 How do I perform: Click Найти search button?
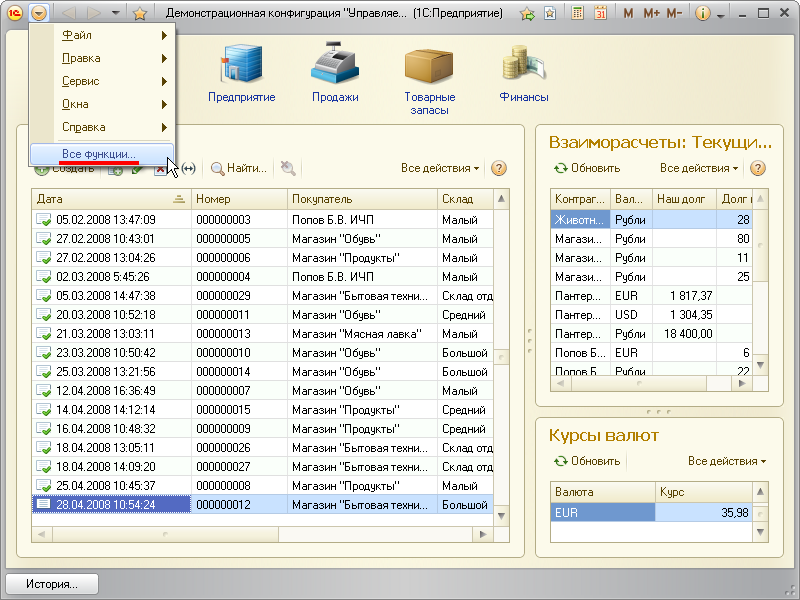click(x=238, y=168)
